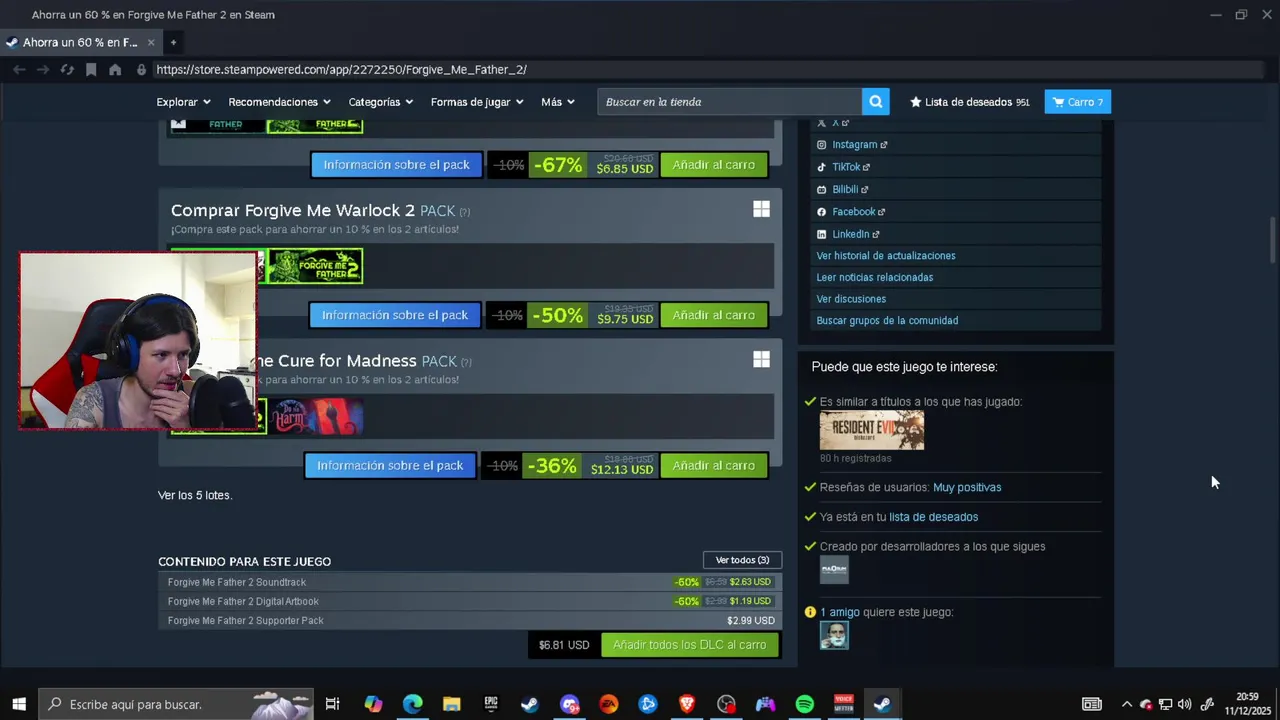The image size is (1280, 720).
Task: Click the 'Ver todos (3)' DLC button
Action: 742,560
